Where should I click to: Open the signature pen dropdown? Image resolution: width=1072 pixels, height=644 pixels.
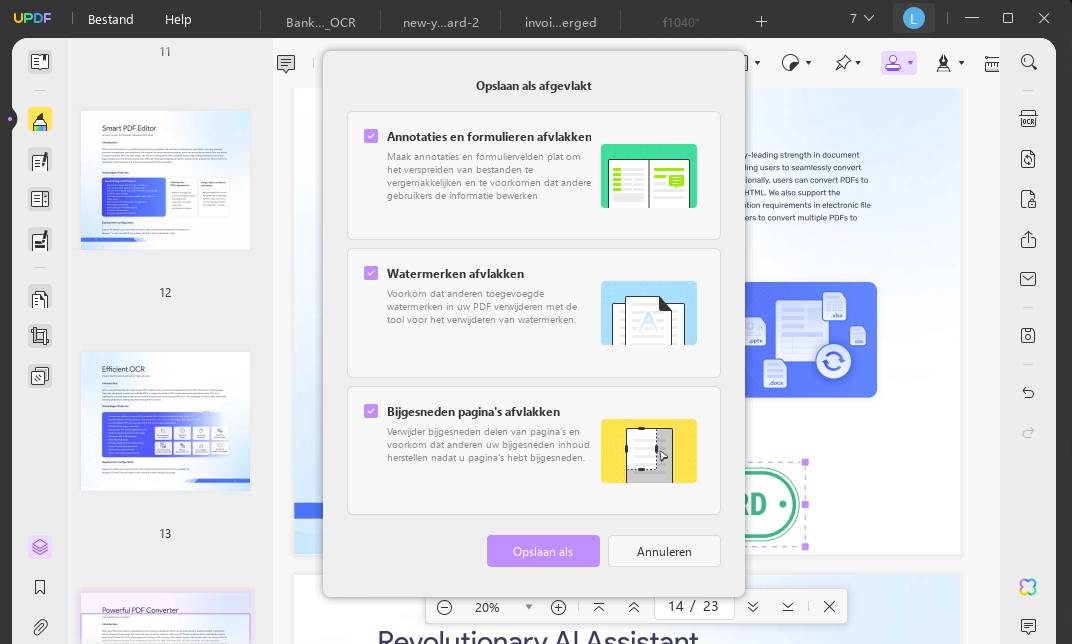click(x=961, y=63)
